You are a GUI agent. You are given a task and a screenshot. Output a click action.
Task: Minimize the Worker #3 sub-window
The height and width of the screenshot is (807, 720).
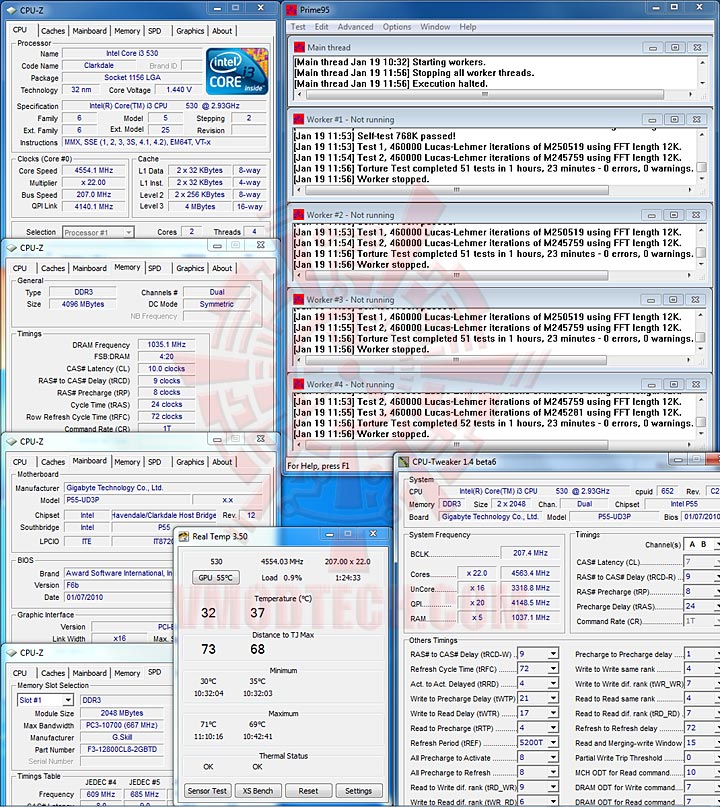tap(651, 300)
